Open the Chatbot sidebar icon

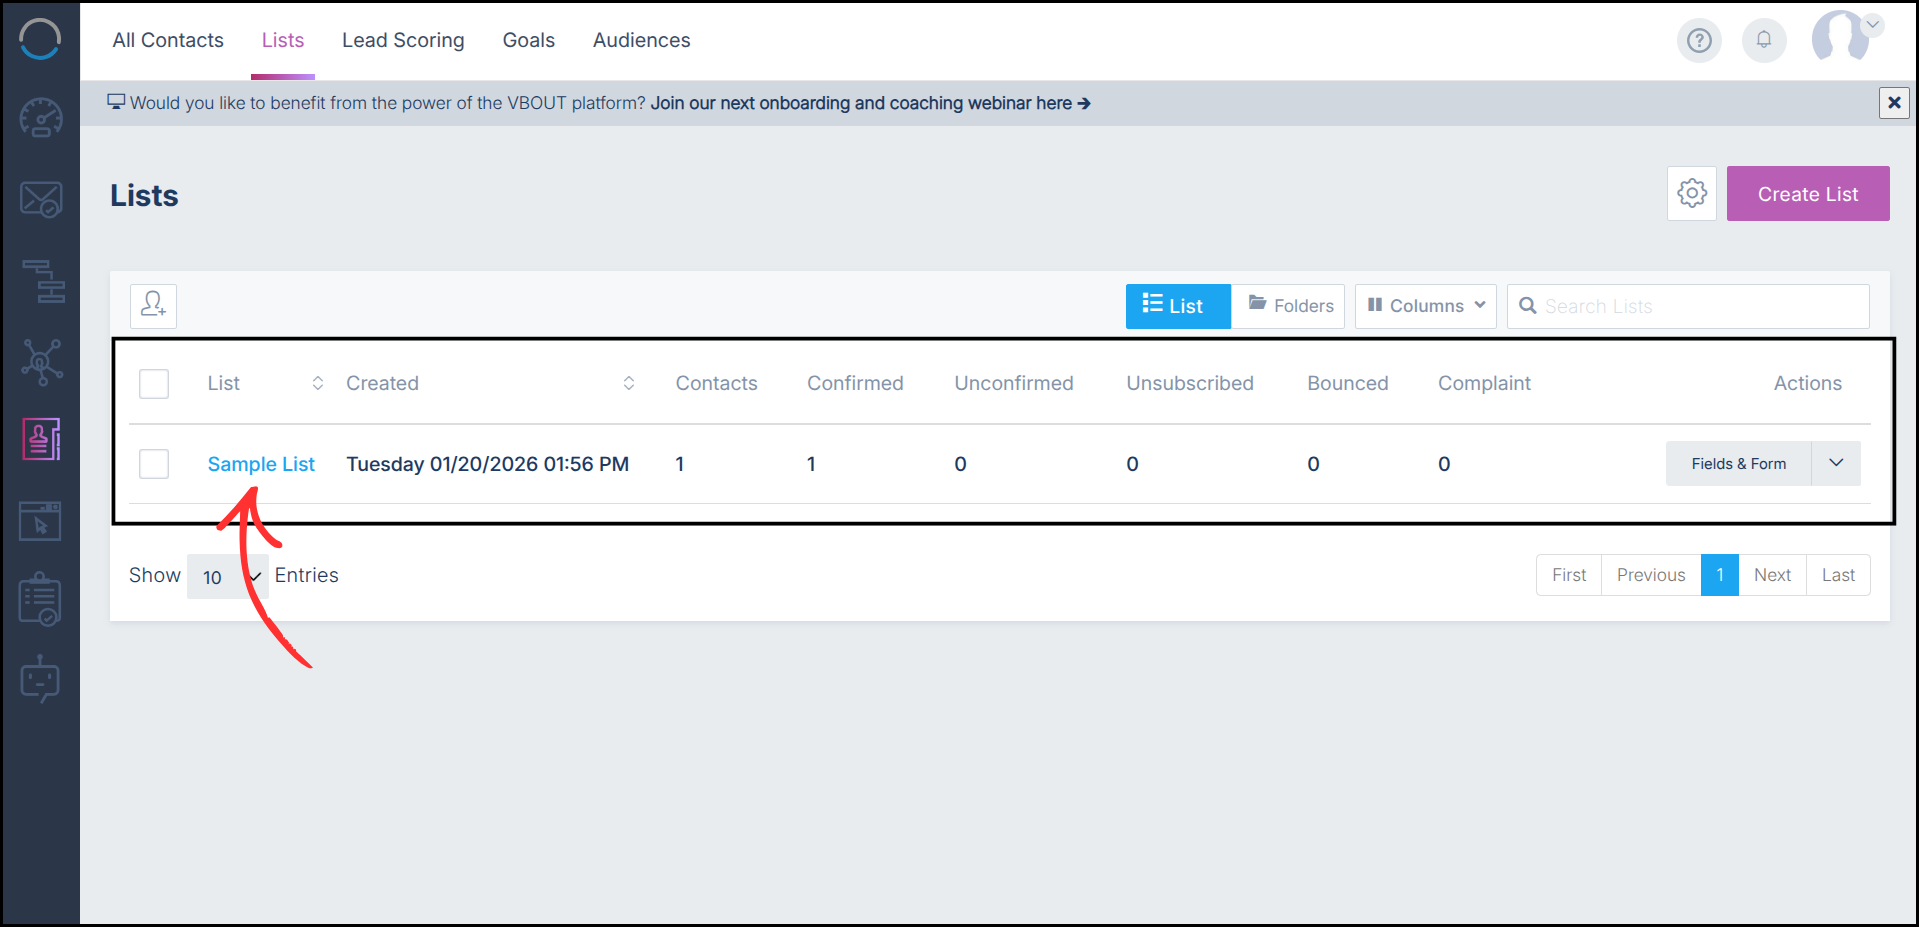(x=40, y=679)
